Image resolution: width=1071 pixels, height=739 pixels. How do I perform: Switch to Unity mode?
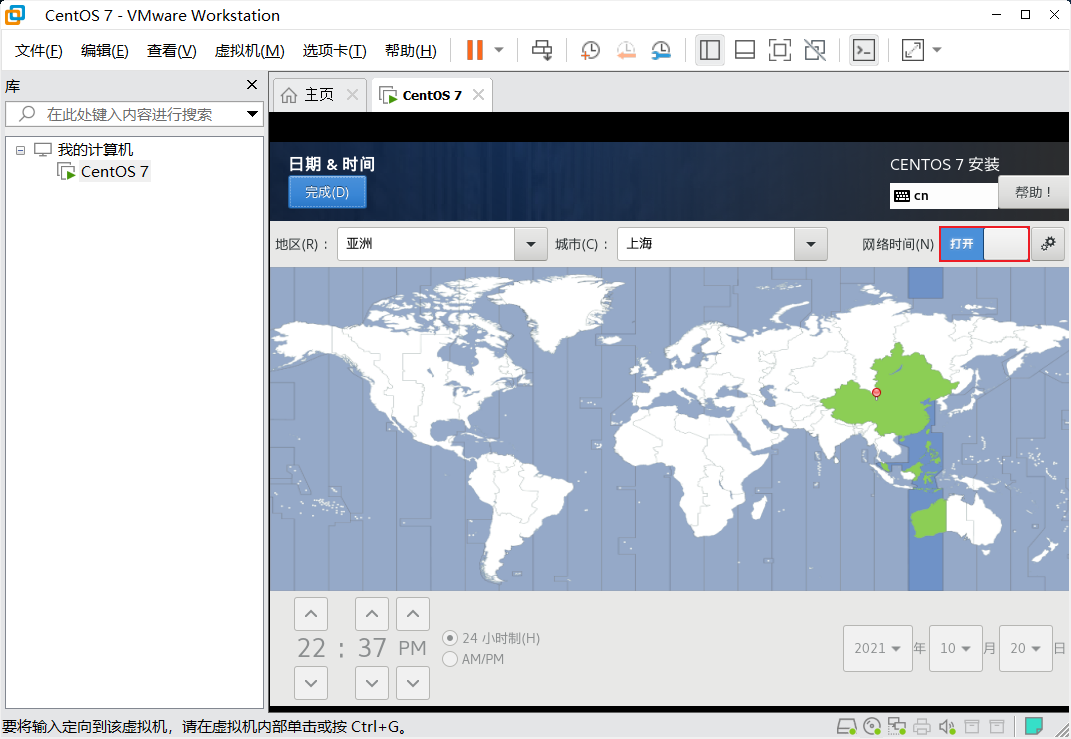coord(814,50)
